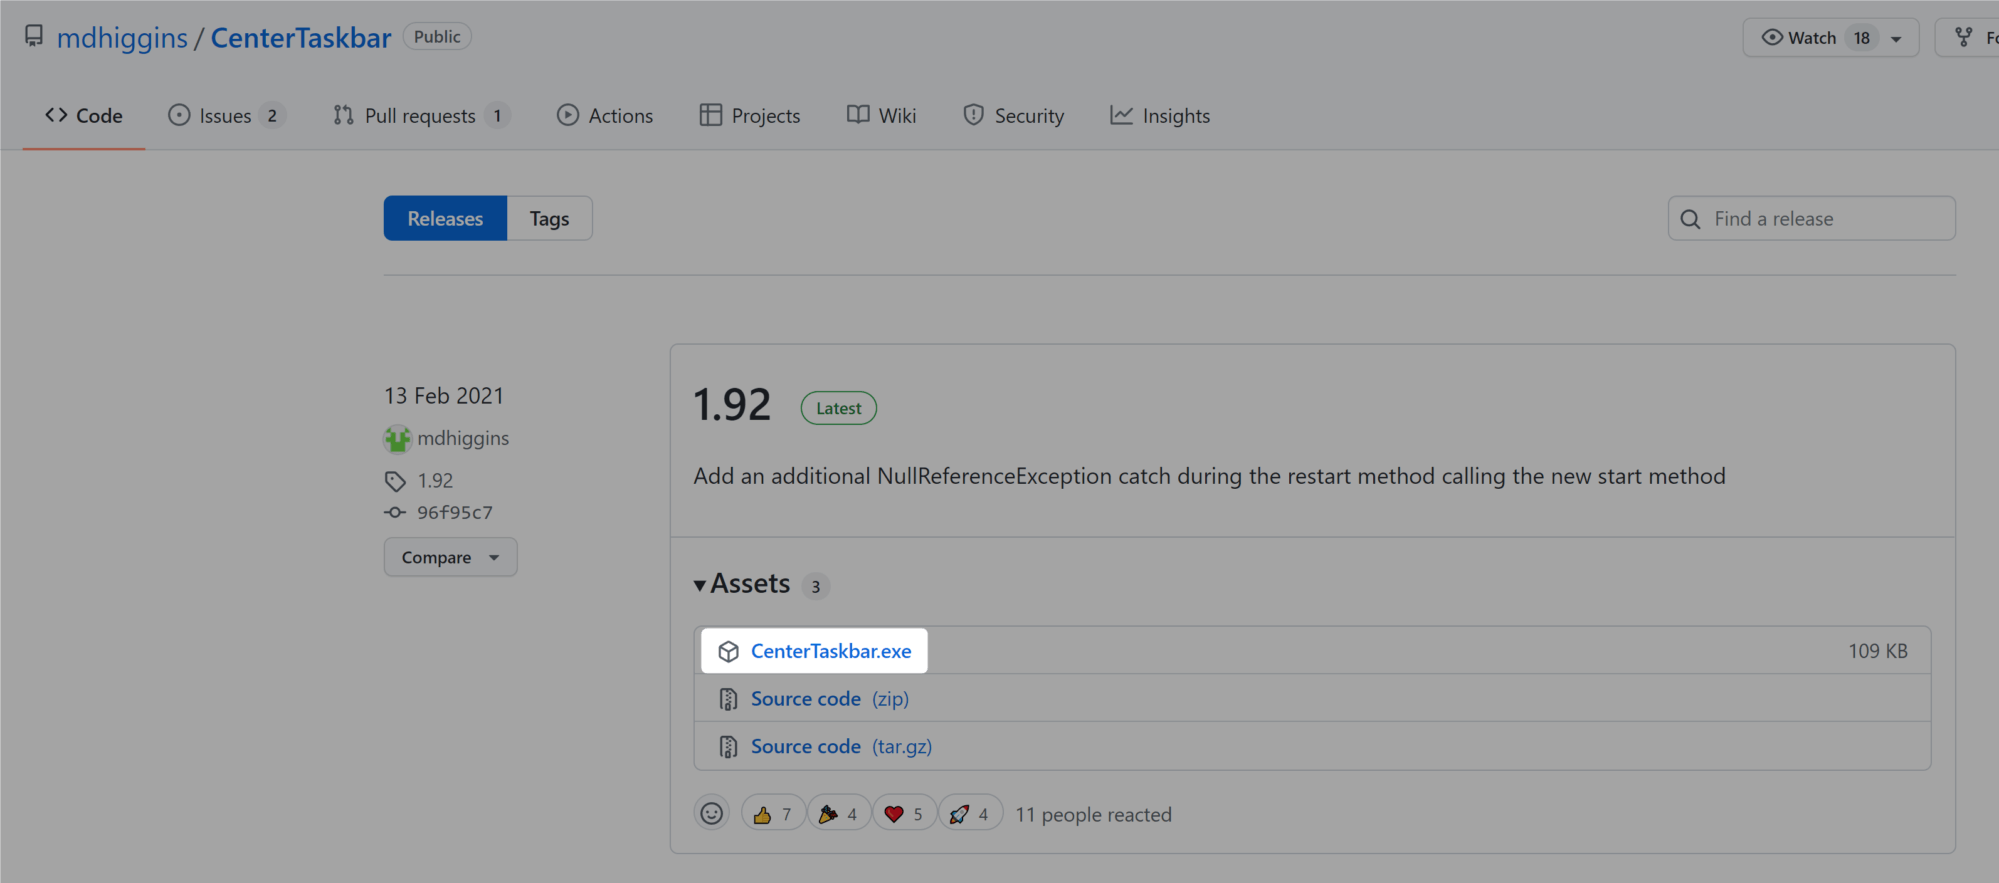The width and height of the screenshot is (1999, 883).
Task: Toggle the rocket reaction
Action: coord(970,814)
